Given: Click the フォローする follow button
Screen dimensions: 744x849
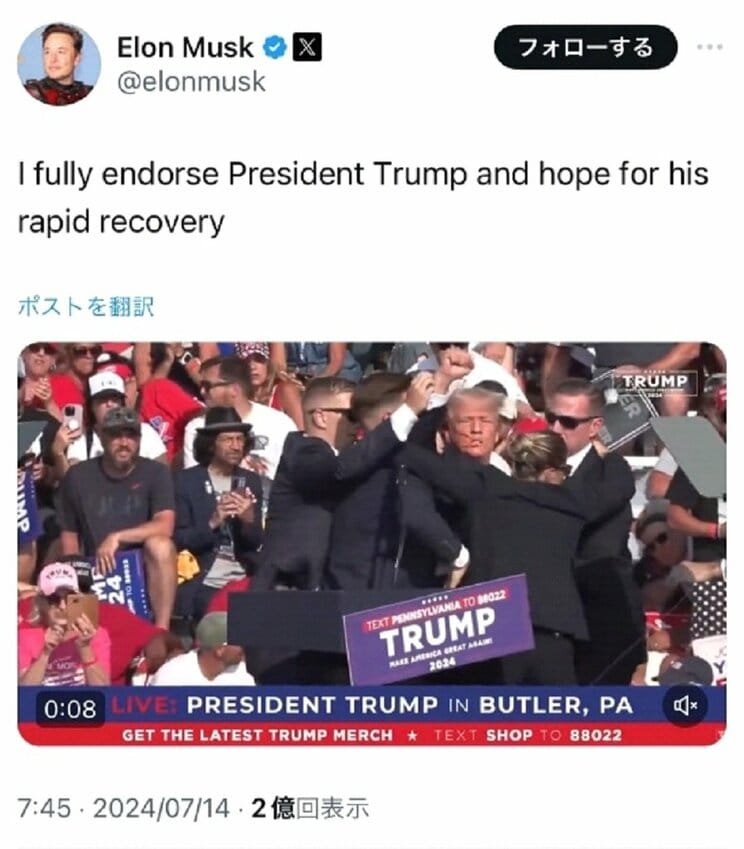Looking at the screenshot, I should tap(585, 47).
